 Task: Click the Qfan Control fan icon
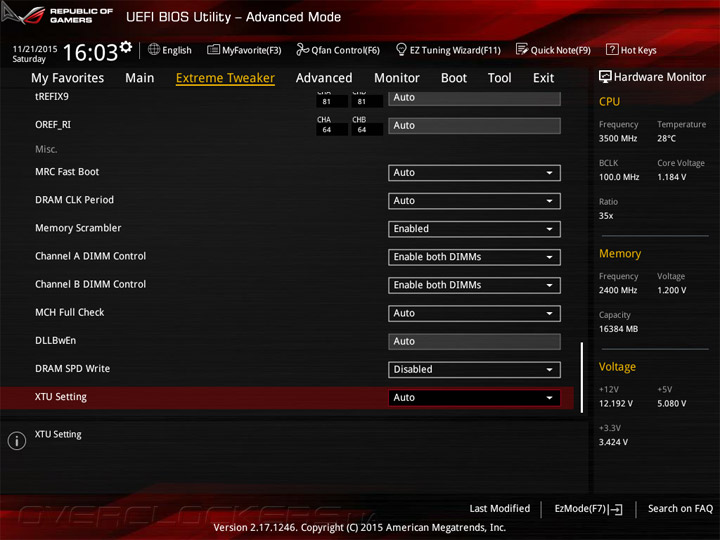[x=302, y=49]
